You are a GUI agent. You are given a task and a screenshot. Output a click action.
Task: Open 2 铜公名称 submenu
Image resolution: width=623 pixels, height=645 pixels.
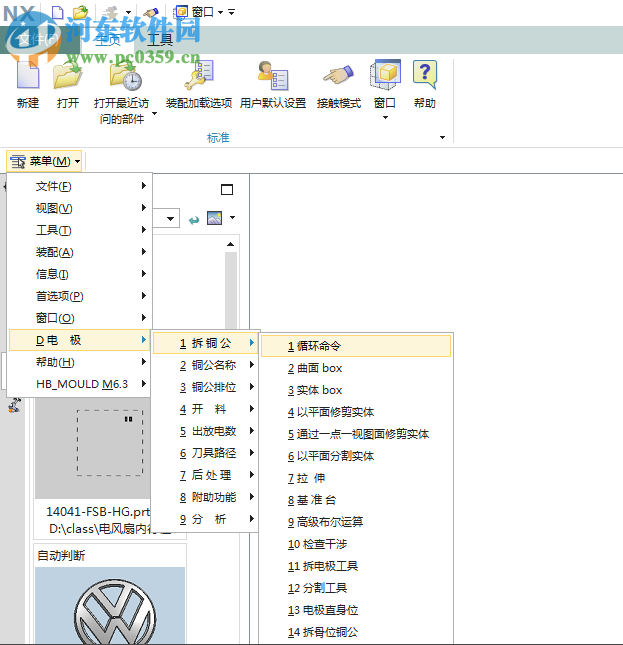206,365
